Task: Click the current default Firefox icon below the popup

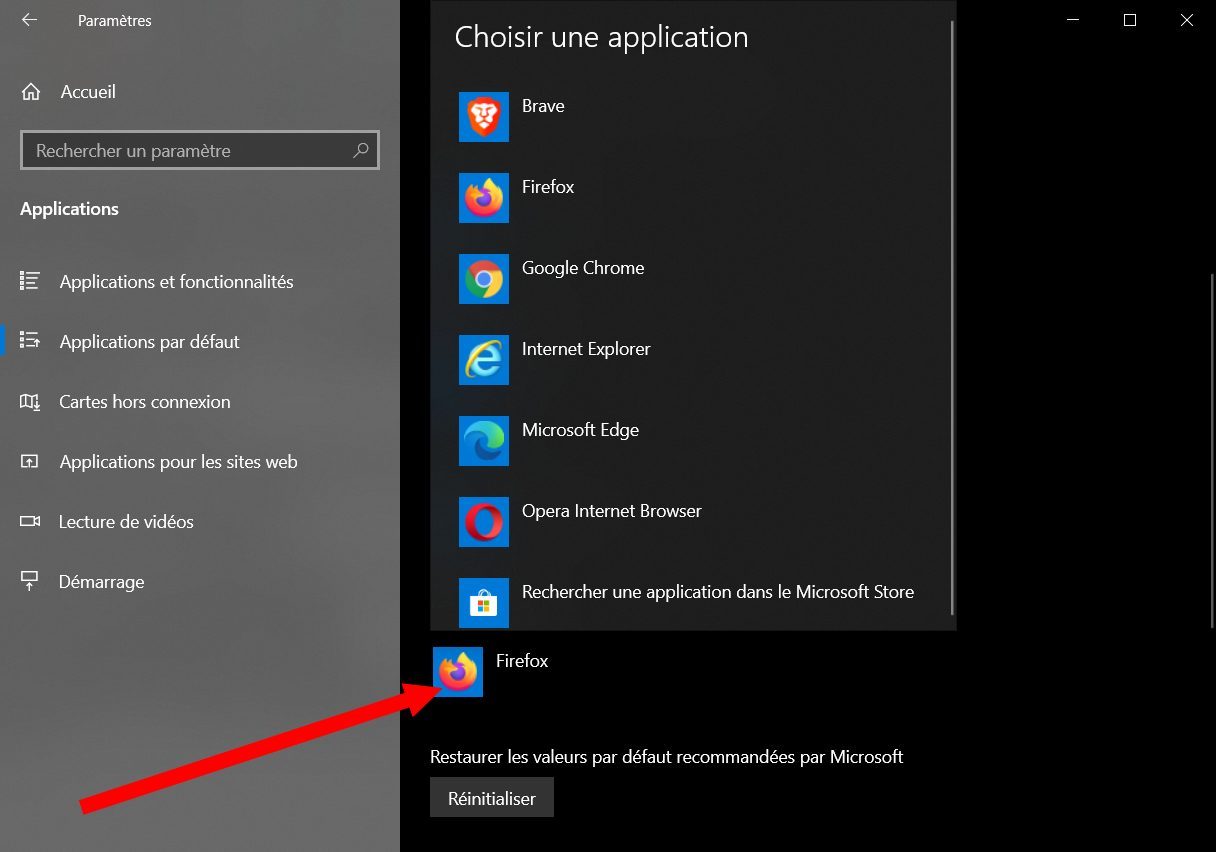Action: click(x=458, y=672)
